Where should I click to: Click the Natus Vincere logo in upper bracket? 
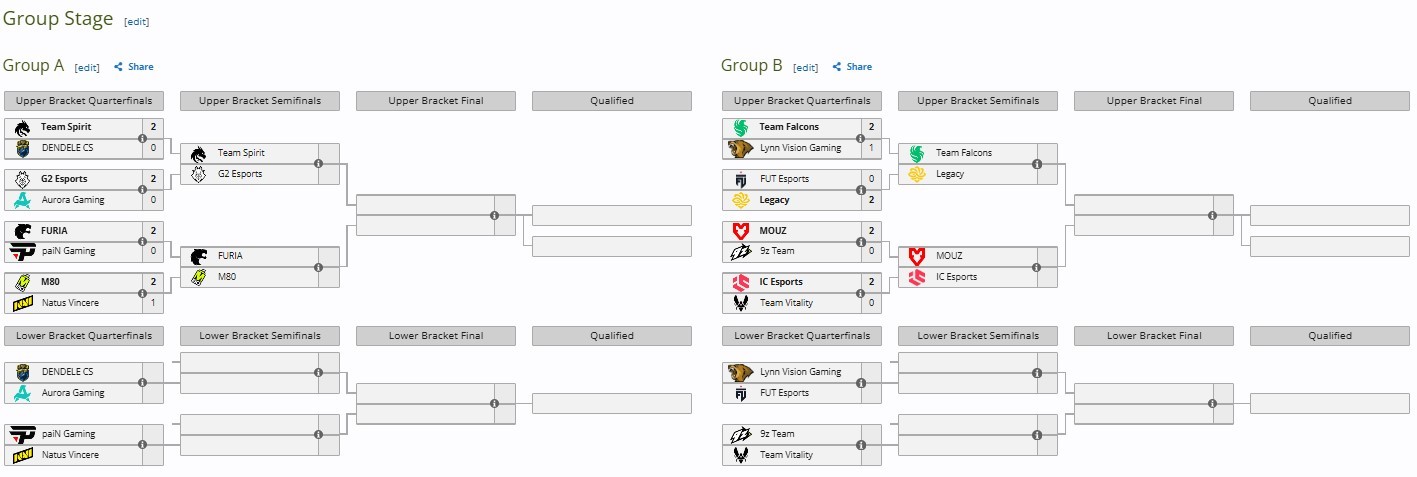22,303
